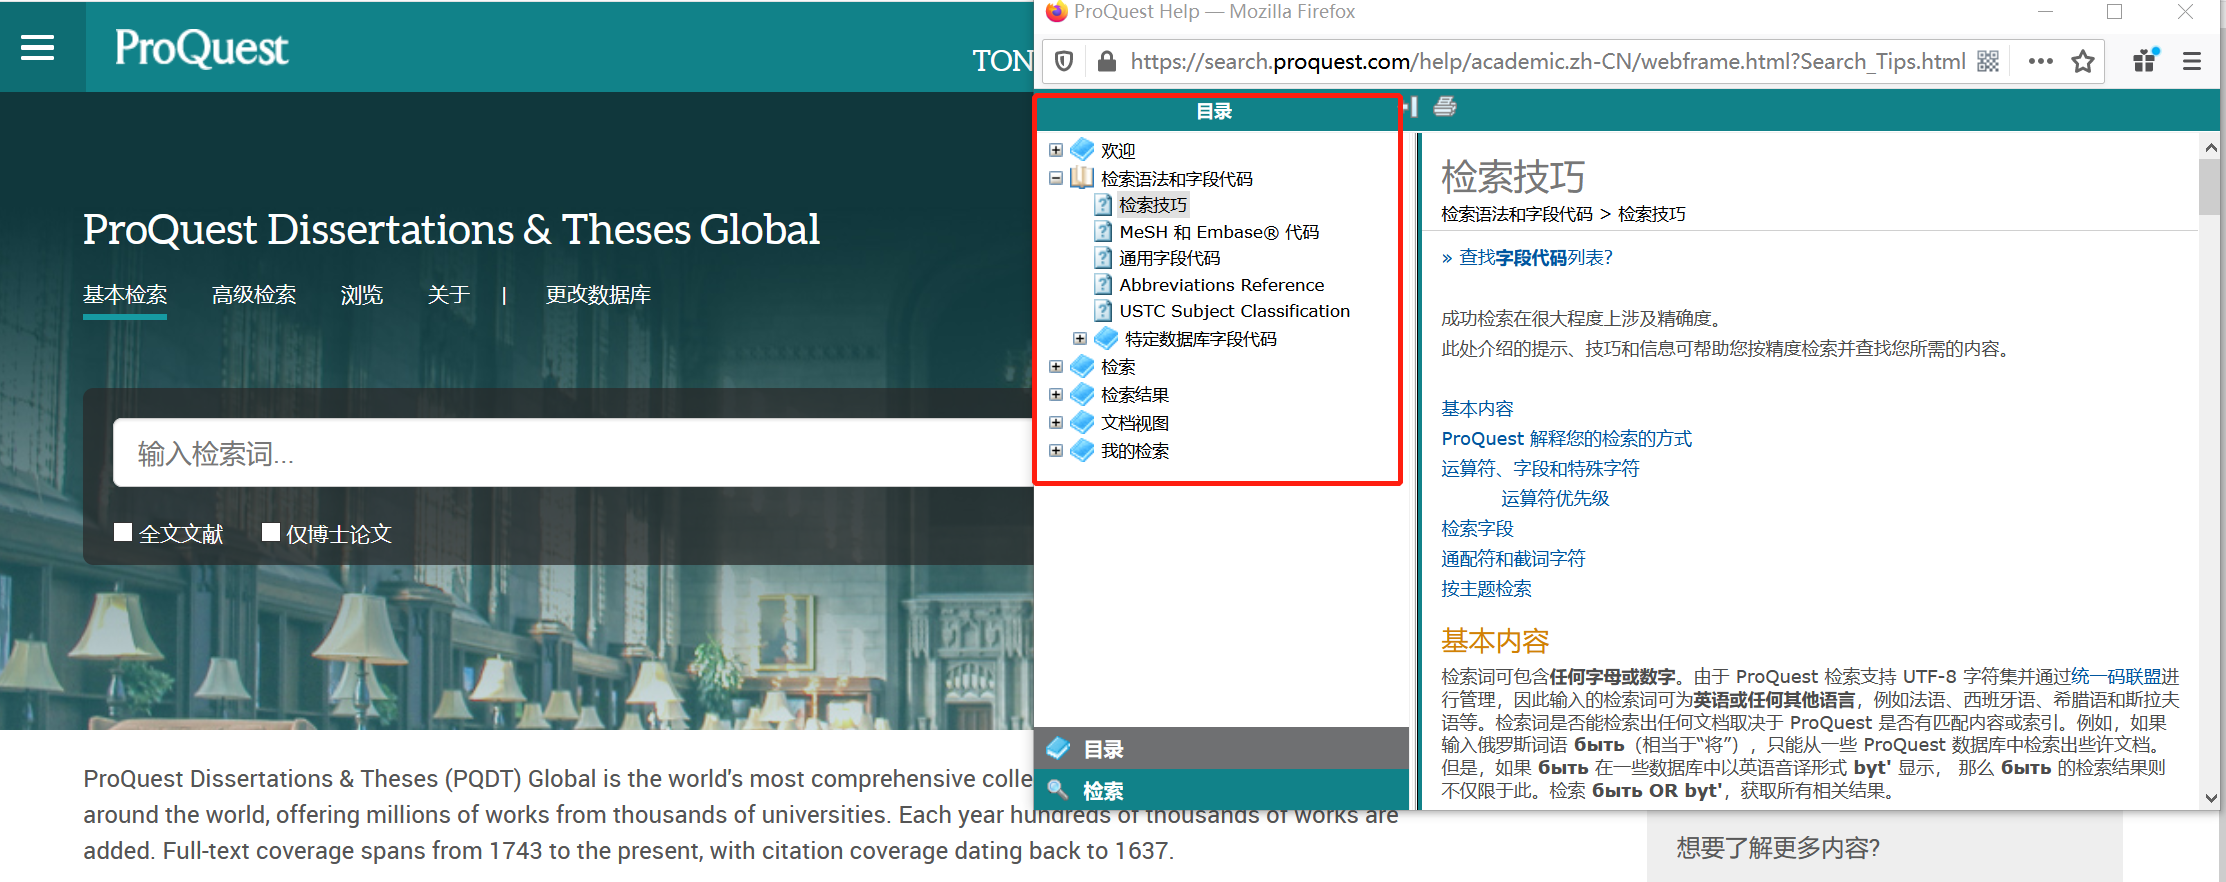
Task: Open the 统一码联盟 link
Action: tap(2116, 677)
